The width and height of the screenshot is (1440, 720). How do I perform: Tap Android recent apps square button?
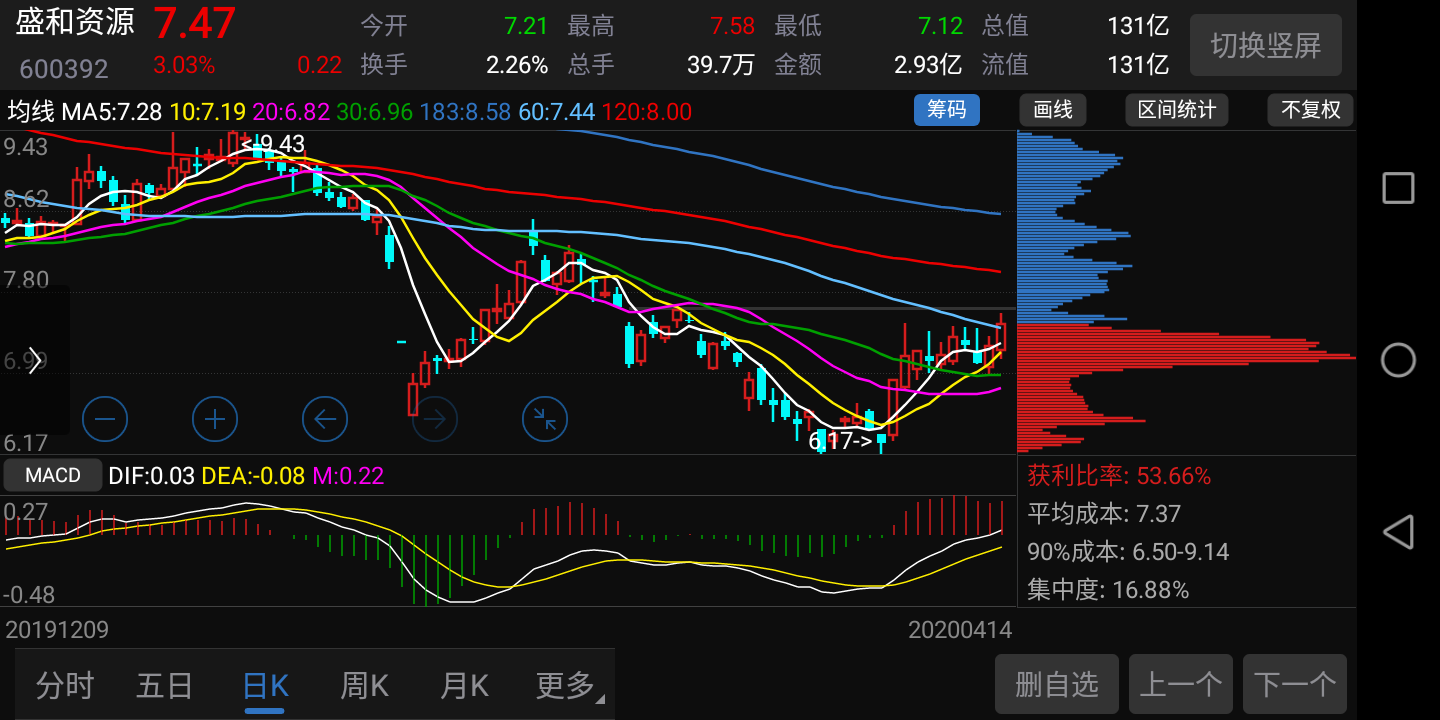click(x=1398, y=188)
